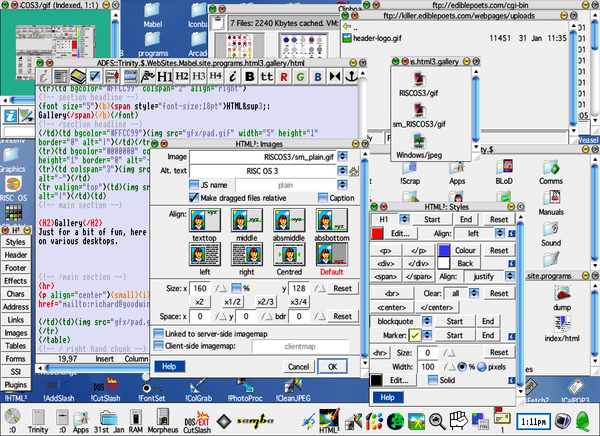Tick the Client-side imagemap checkbox
The image size is (600, 436).
click(158, 346)
